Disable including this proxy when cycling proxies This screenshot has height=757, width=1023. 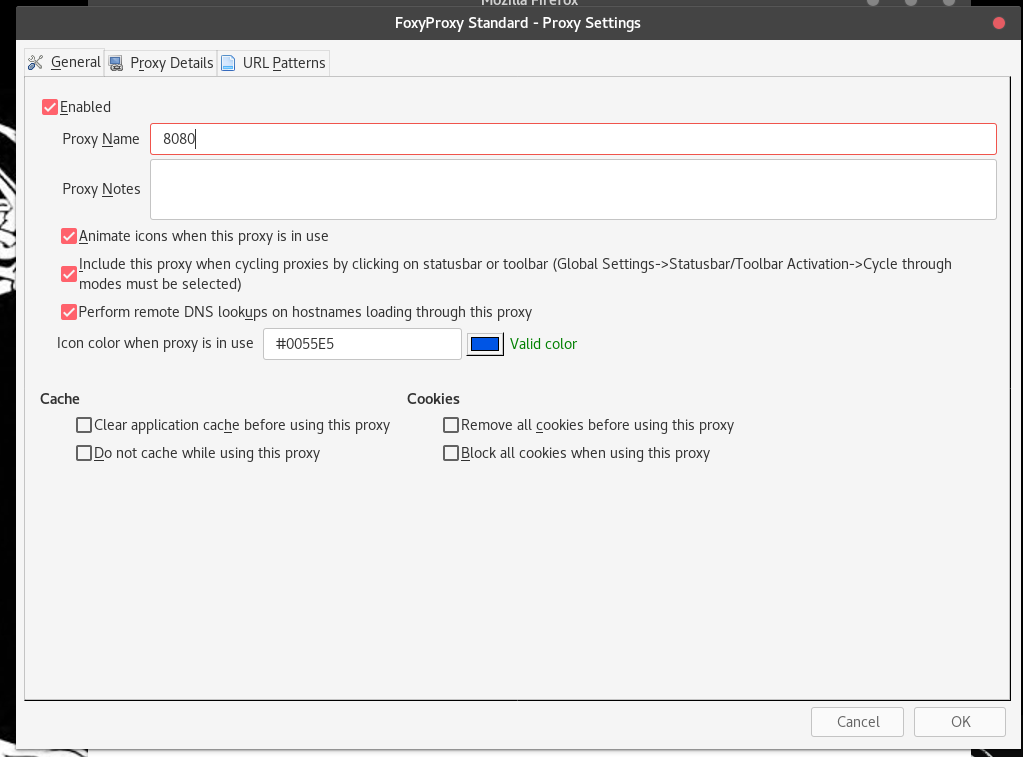point(69,274)
